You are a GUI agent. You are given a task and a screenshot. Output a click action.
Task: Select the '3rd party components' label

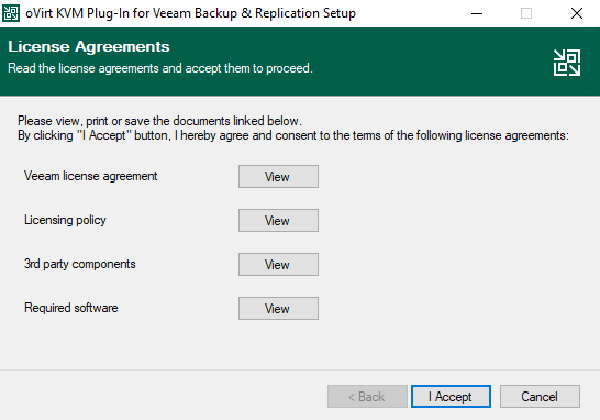80,264
